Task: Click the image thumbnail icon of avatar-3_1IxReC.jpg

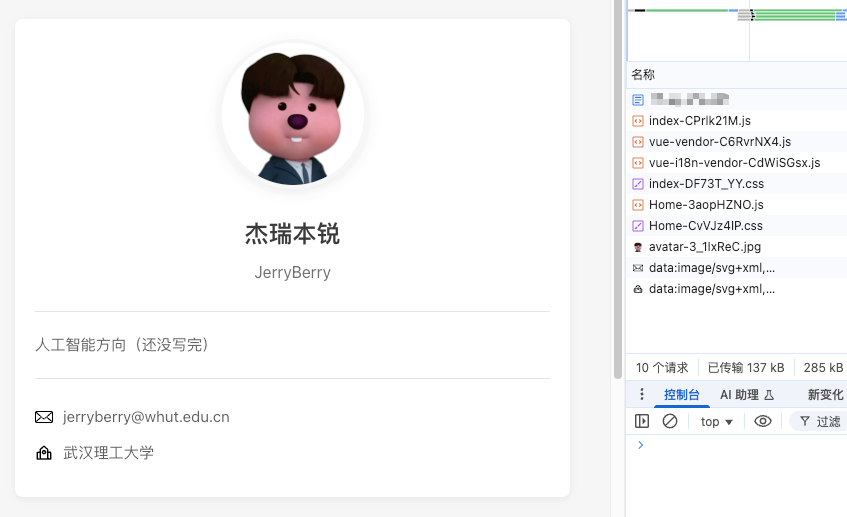Action: coord(638,247)
